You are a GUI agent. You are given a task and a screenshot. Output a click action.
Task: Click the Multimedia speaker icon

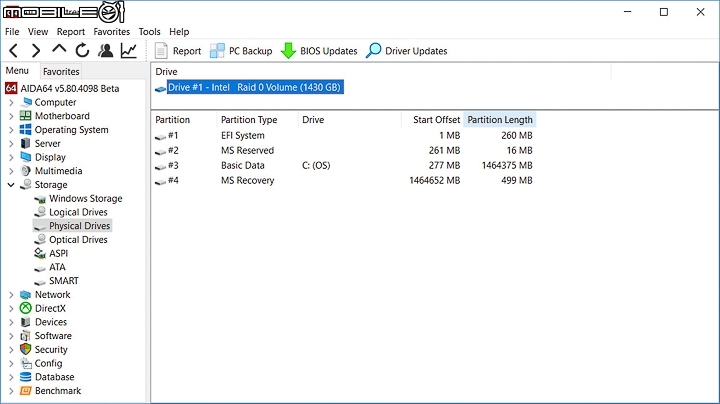pyautogui.click(x=26, y=171)
